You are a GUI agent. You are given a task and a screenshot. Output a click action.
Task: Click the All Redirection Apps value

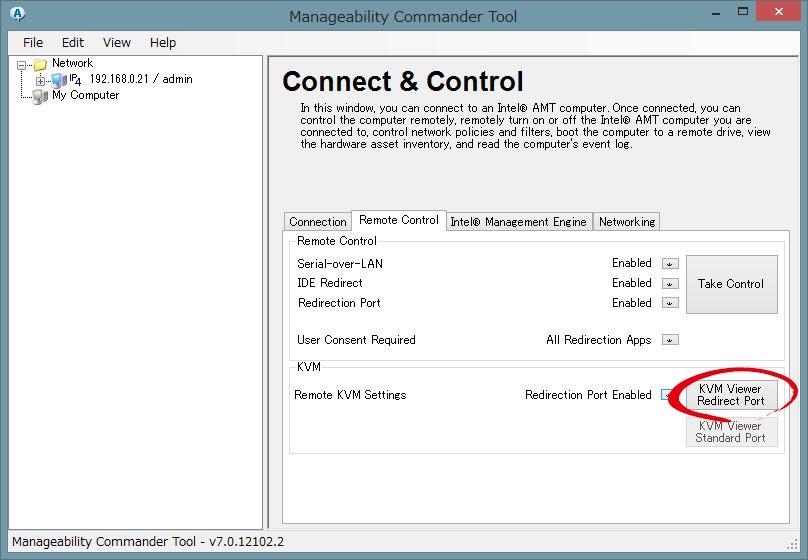pos(599,340)
